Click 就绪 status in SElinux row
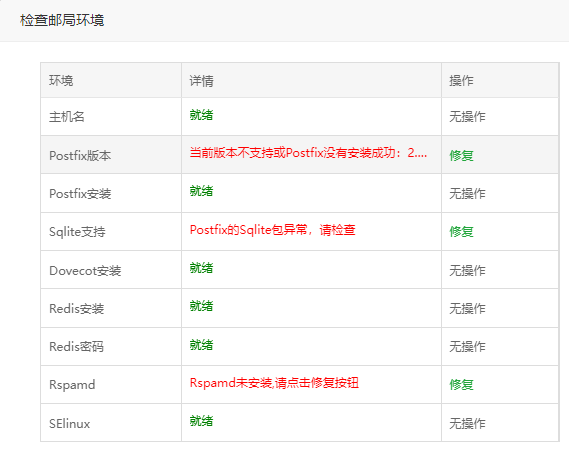569x452 pixels. 201,421
